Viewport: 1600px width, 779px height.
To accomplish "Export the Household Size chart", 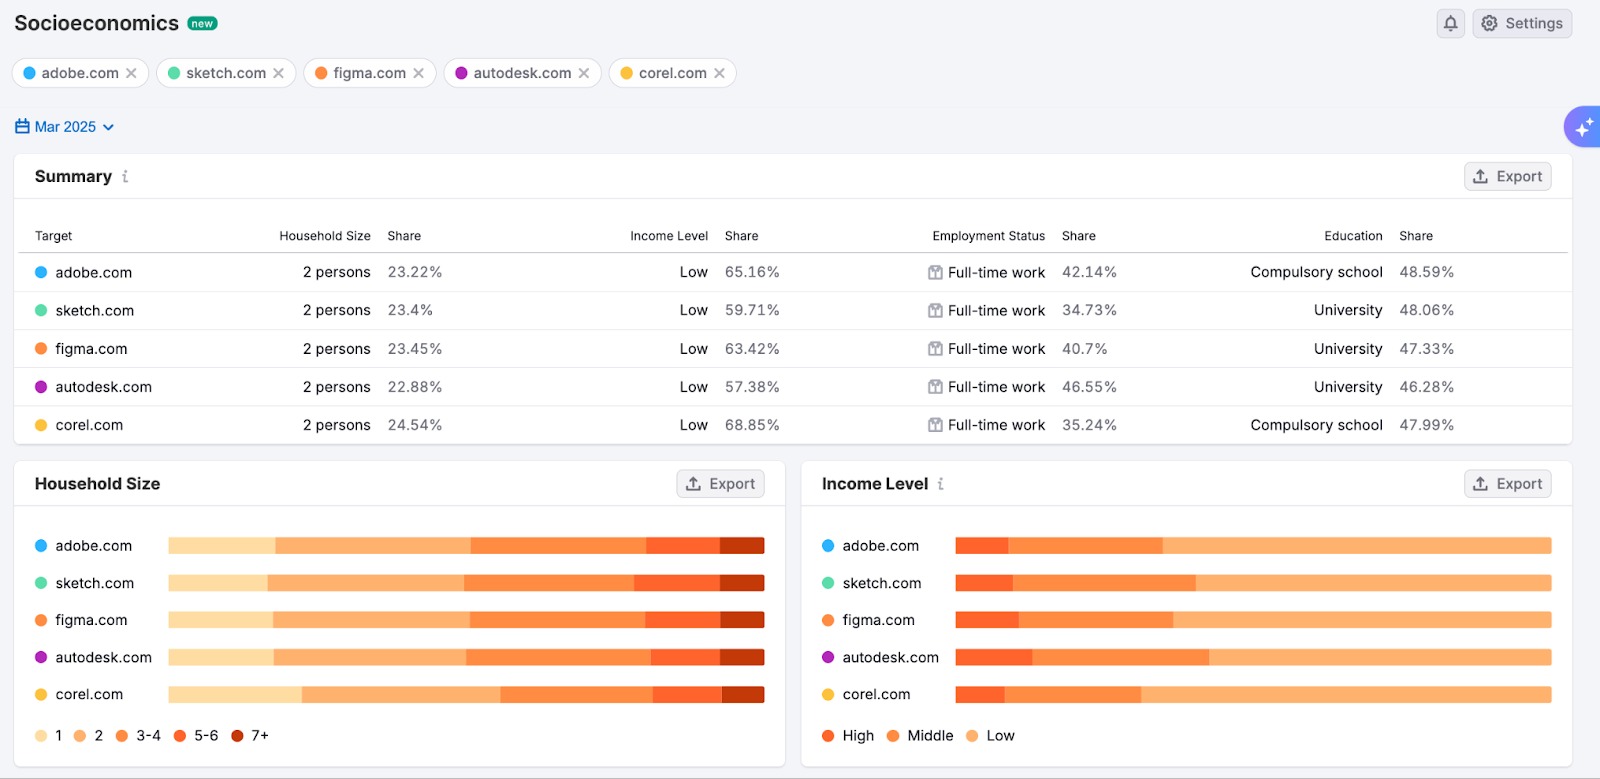I will [x=720, y=484].
